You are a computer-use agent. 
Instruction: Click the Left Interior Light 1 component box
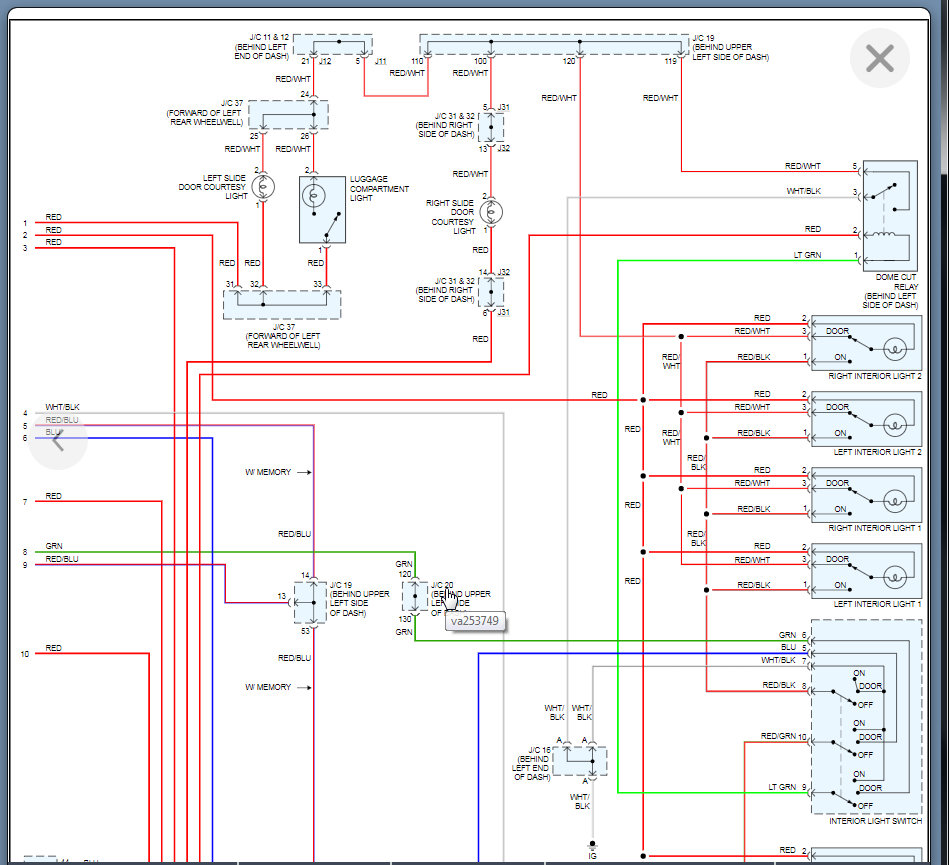(x=866, y=571)
